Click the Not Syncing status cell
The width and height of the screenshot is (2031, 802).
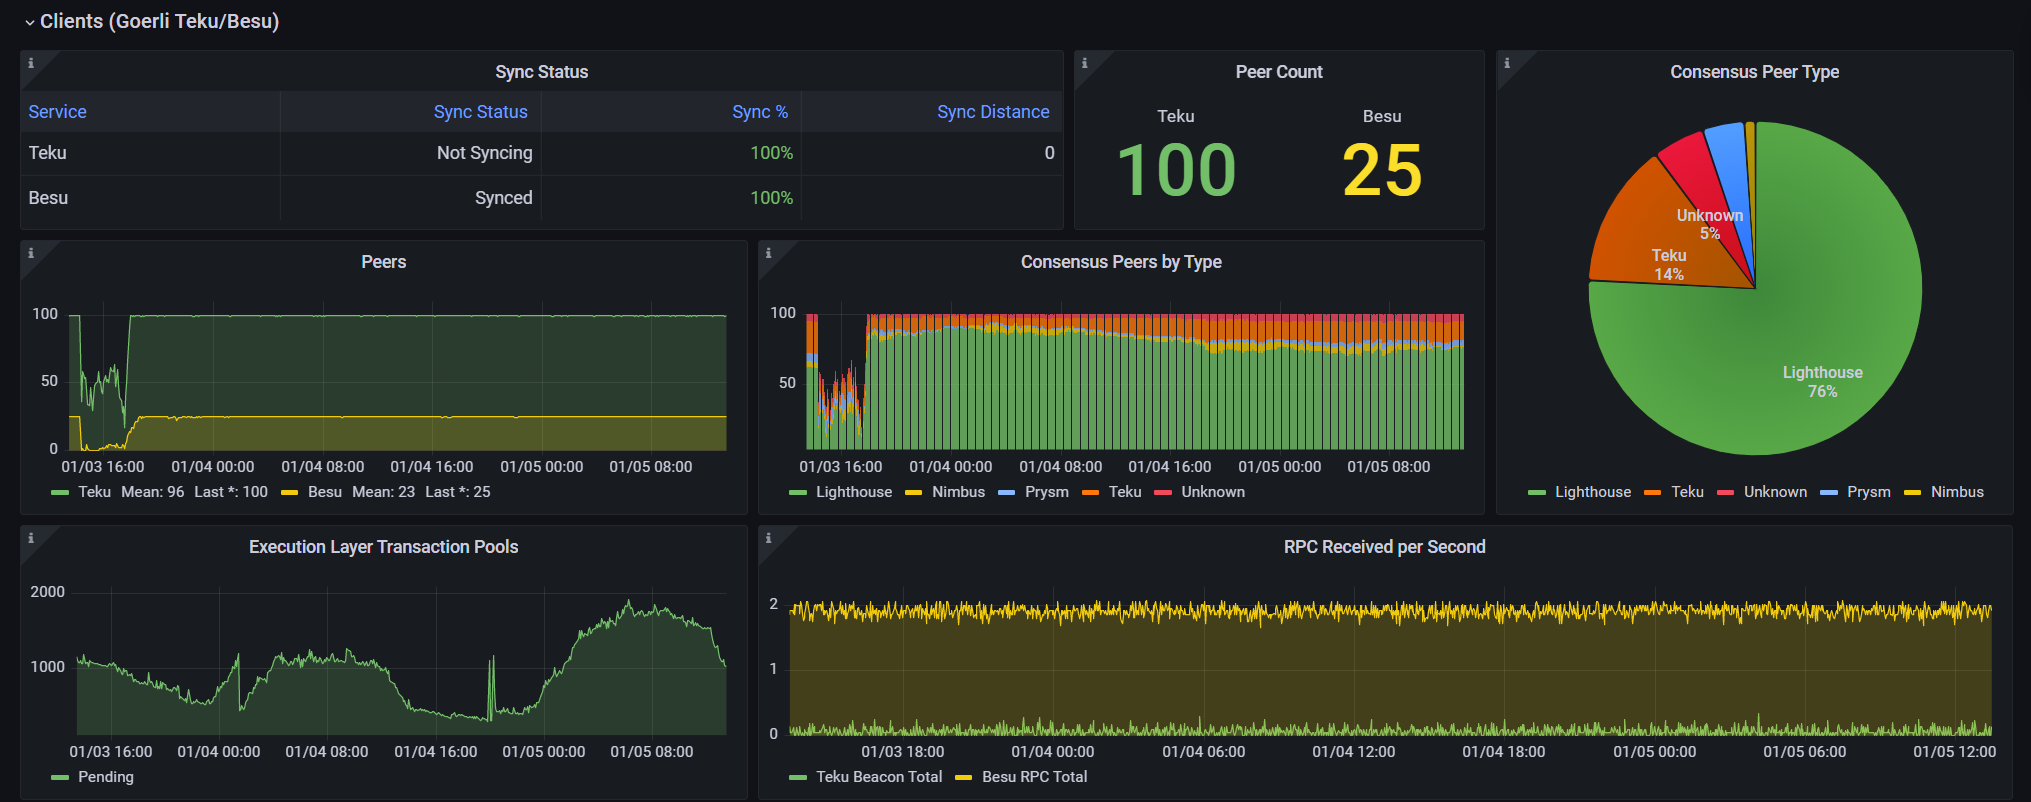[410, 153]
